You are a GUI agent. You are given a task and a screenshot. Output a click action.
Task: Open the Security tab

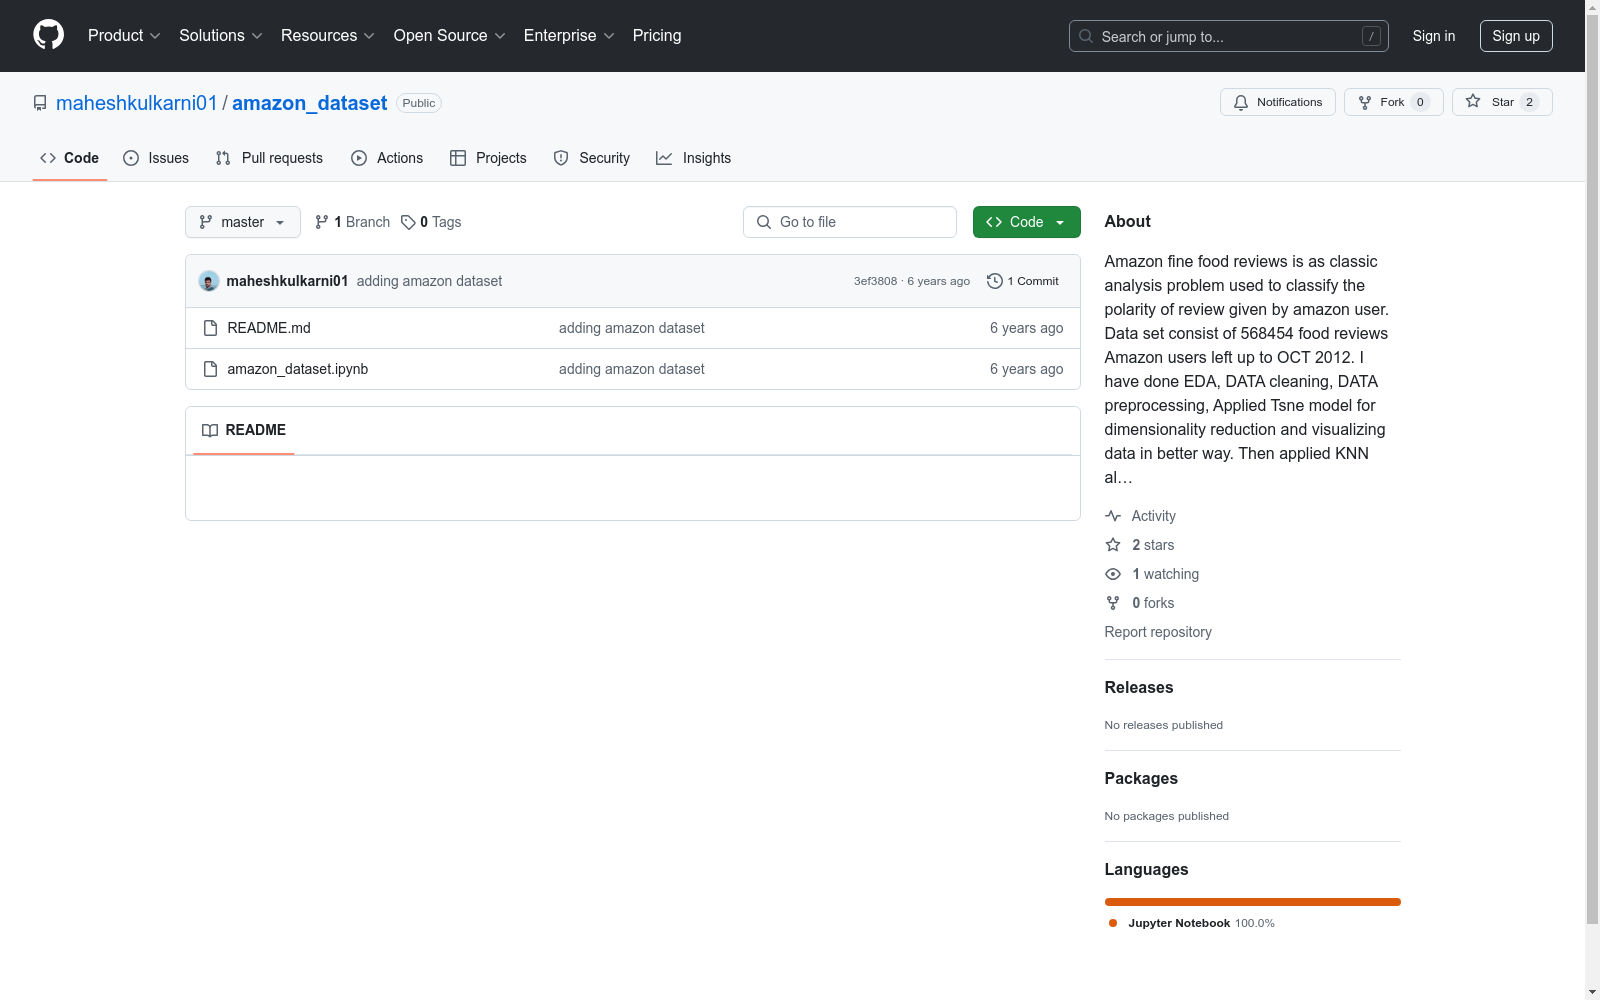click(x=592, y=158)
